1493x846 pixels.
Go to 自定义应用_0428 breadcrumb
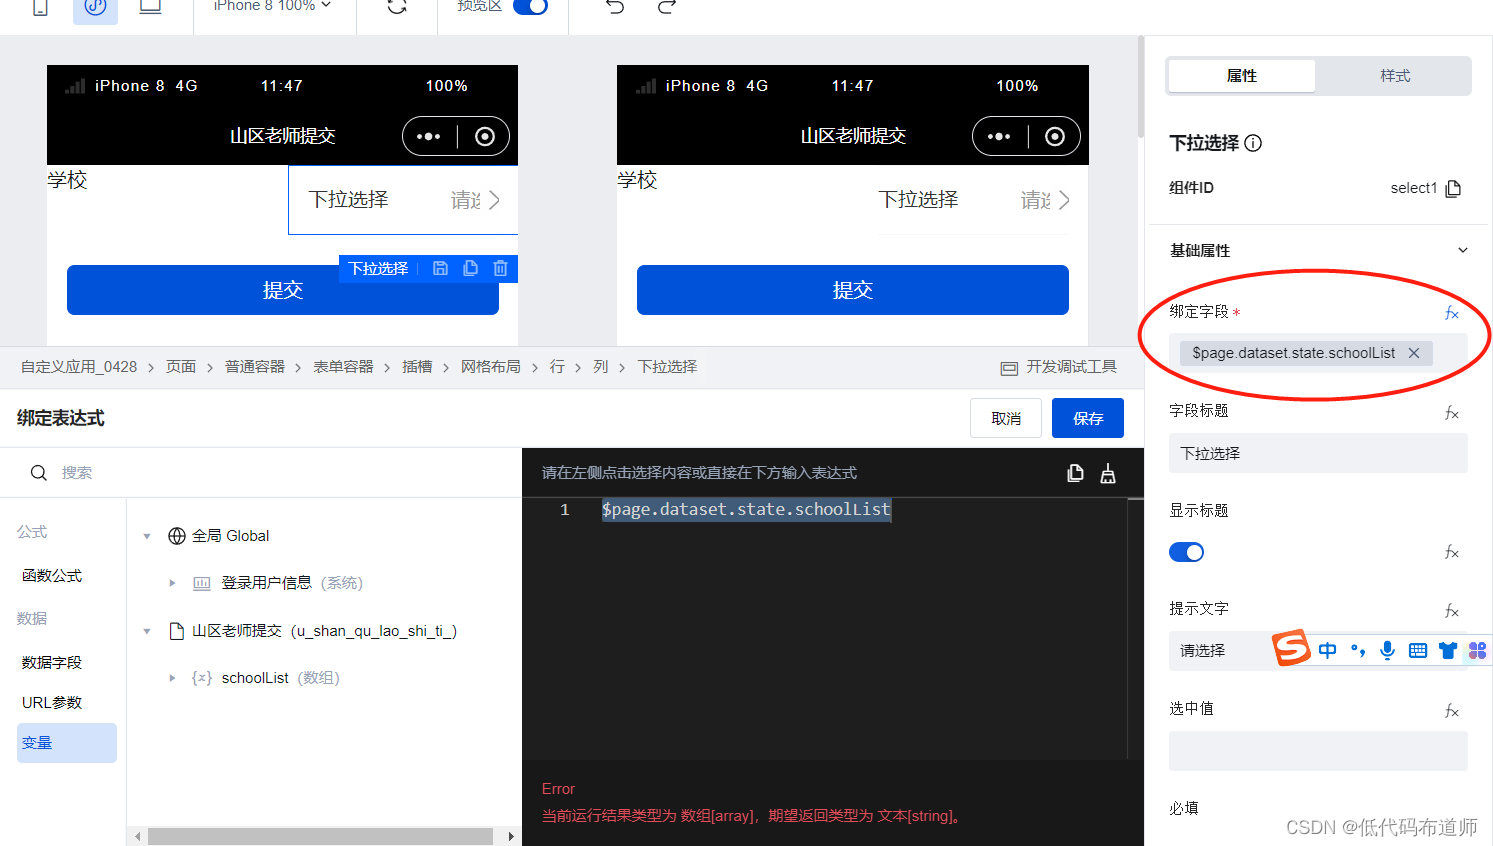click(79, 367)
